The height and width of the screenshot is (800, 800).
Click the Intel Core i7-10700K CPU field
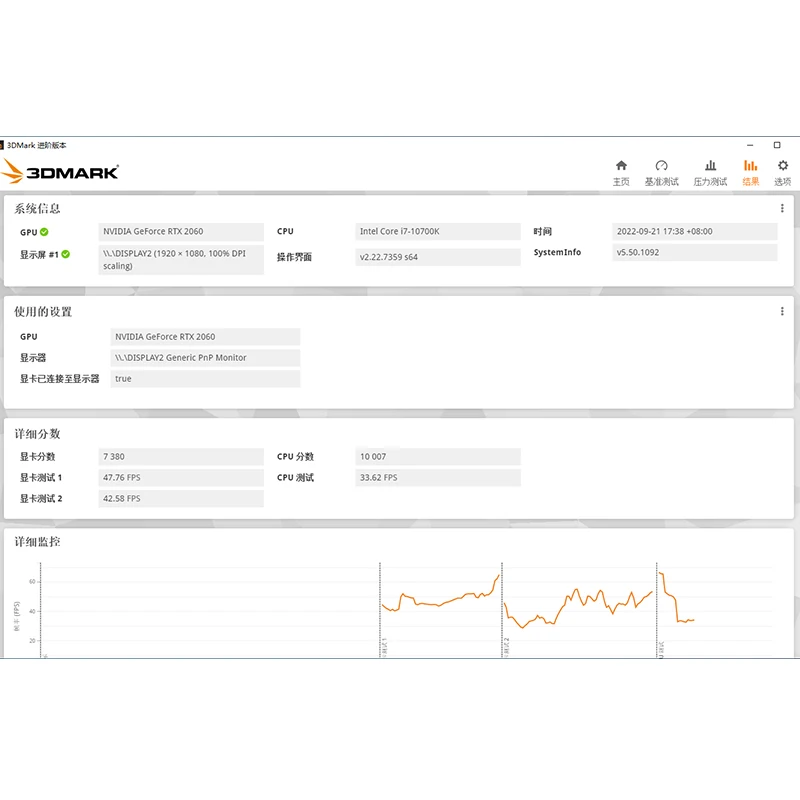(438, 232)
